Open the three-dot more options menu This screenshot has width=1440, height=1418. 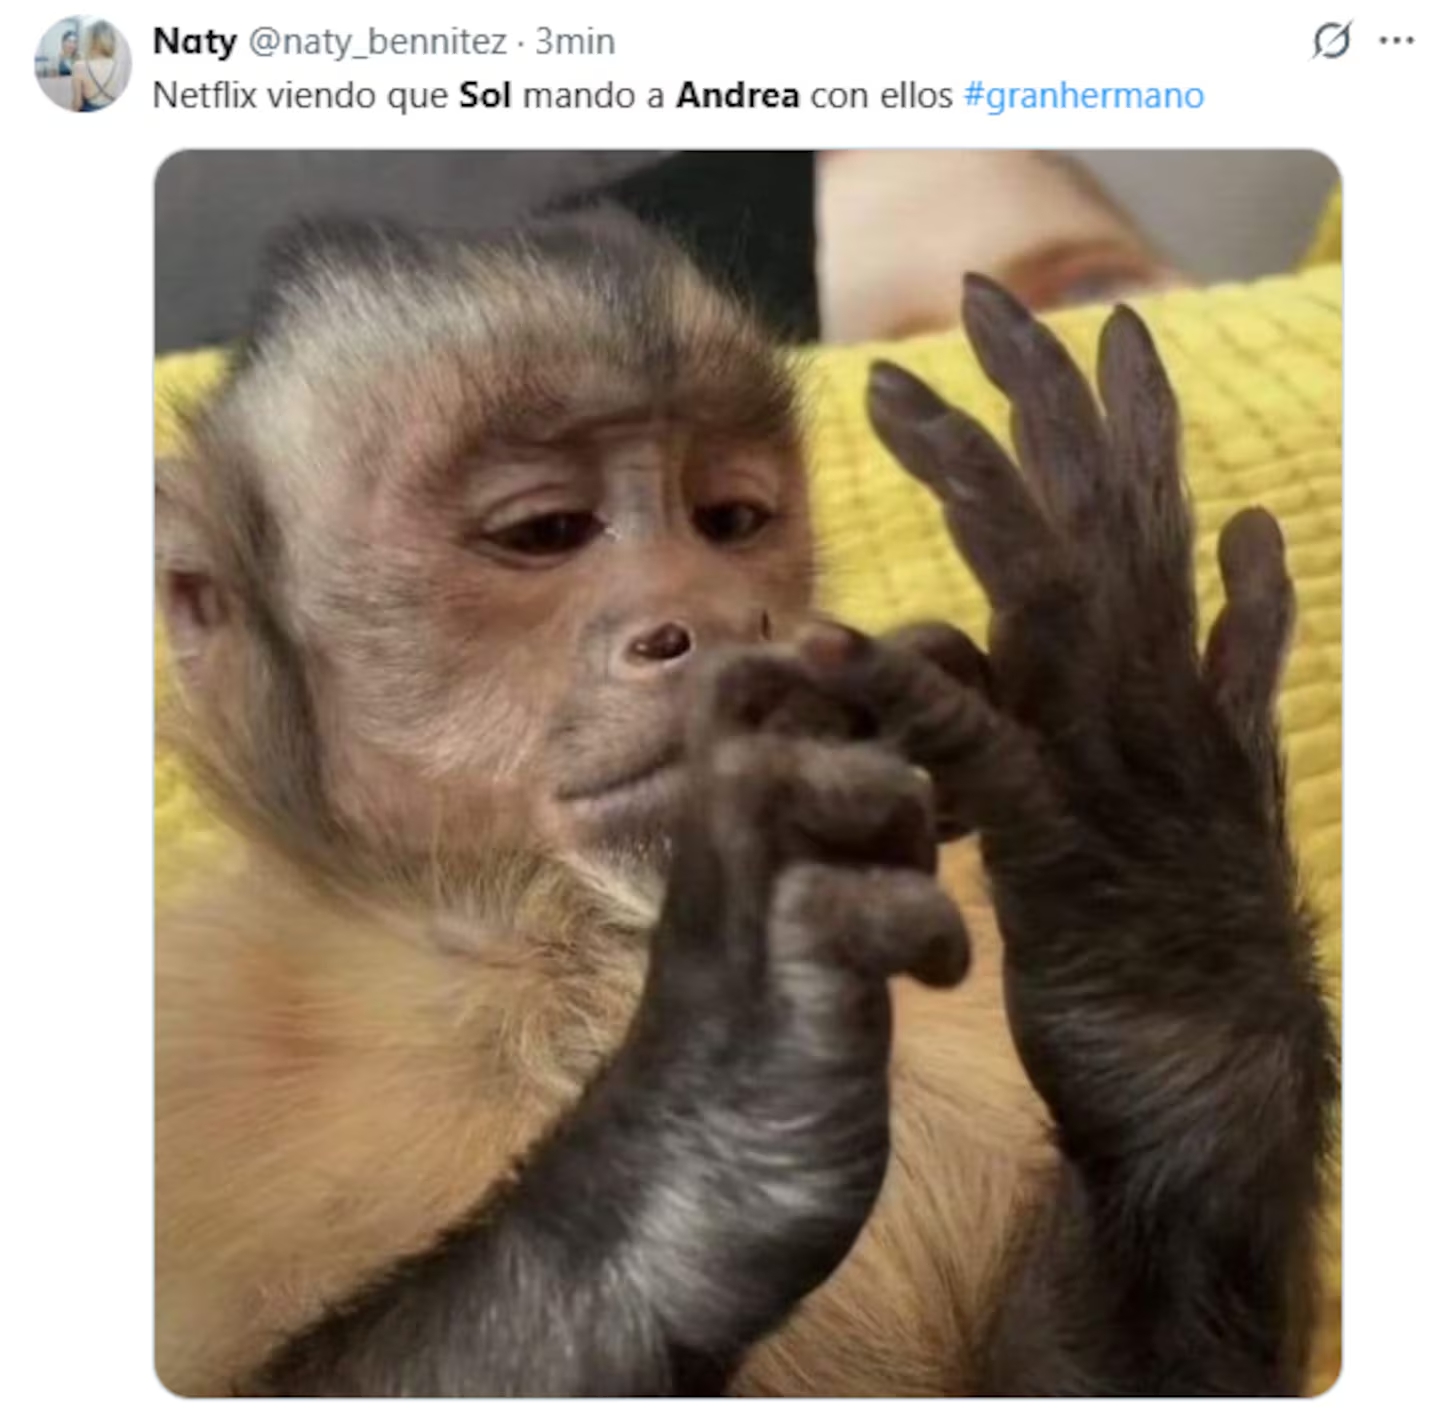[x=1396, y=41]
